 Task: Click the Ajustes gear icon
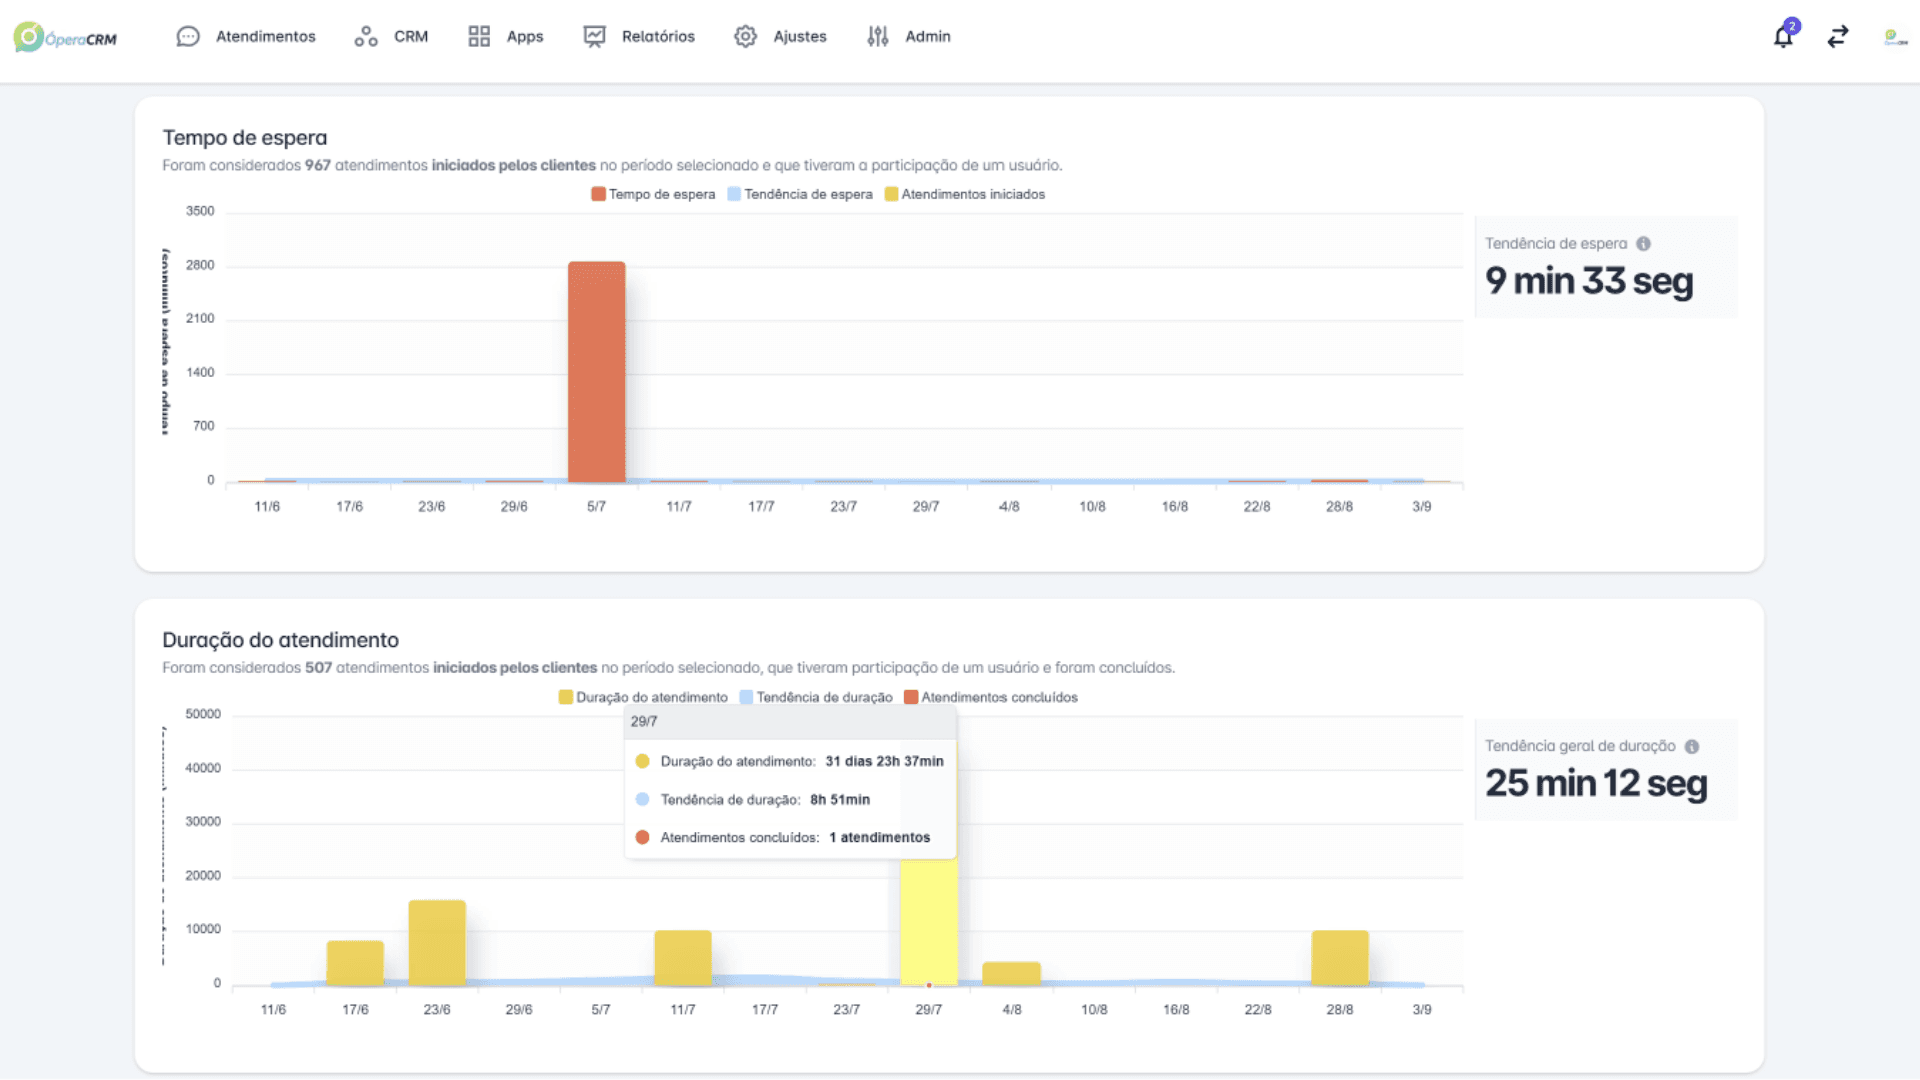click(746, 37)
